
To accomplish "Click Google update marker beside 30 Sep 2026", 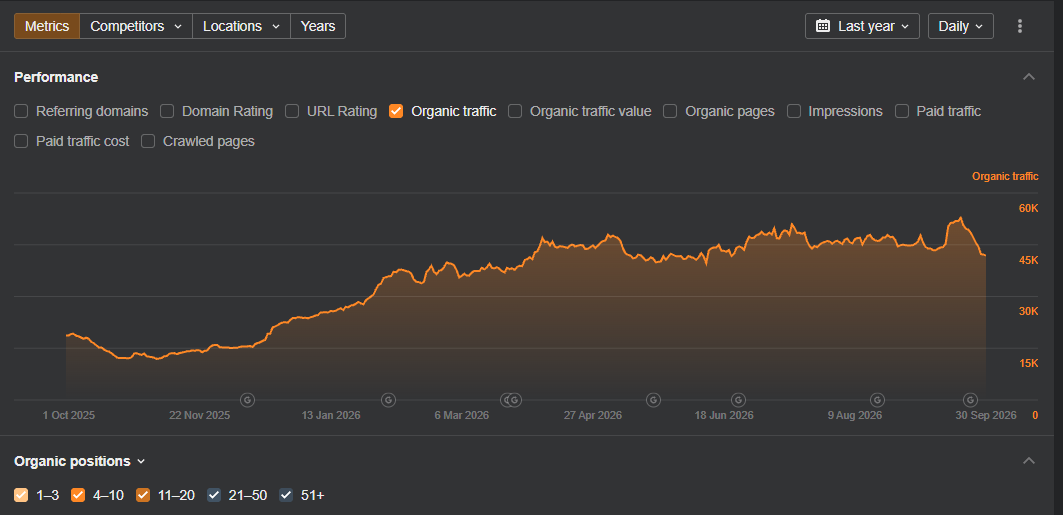I will coord(971,400).
